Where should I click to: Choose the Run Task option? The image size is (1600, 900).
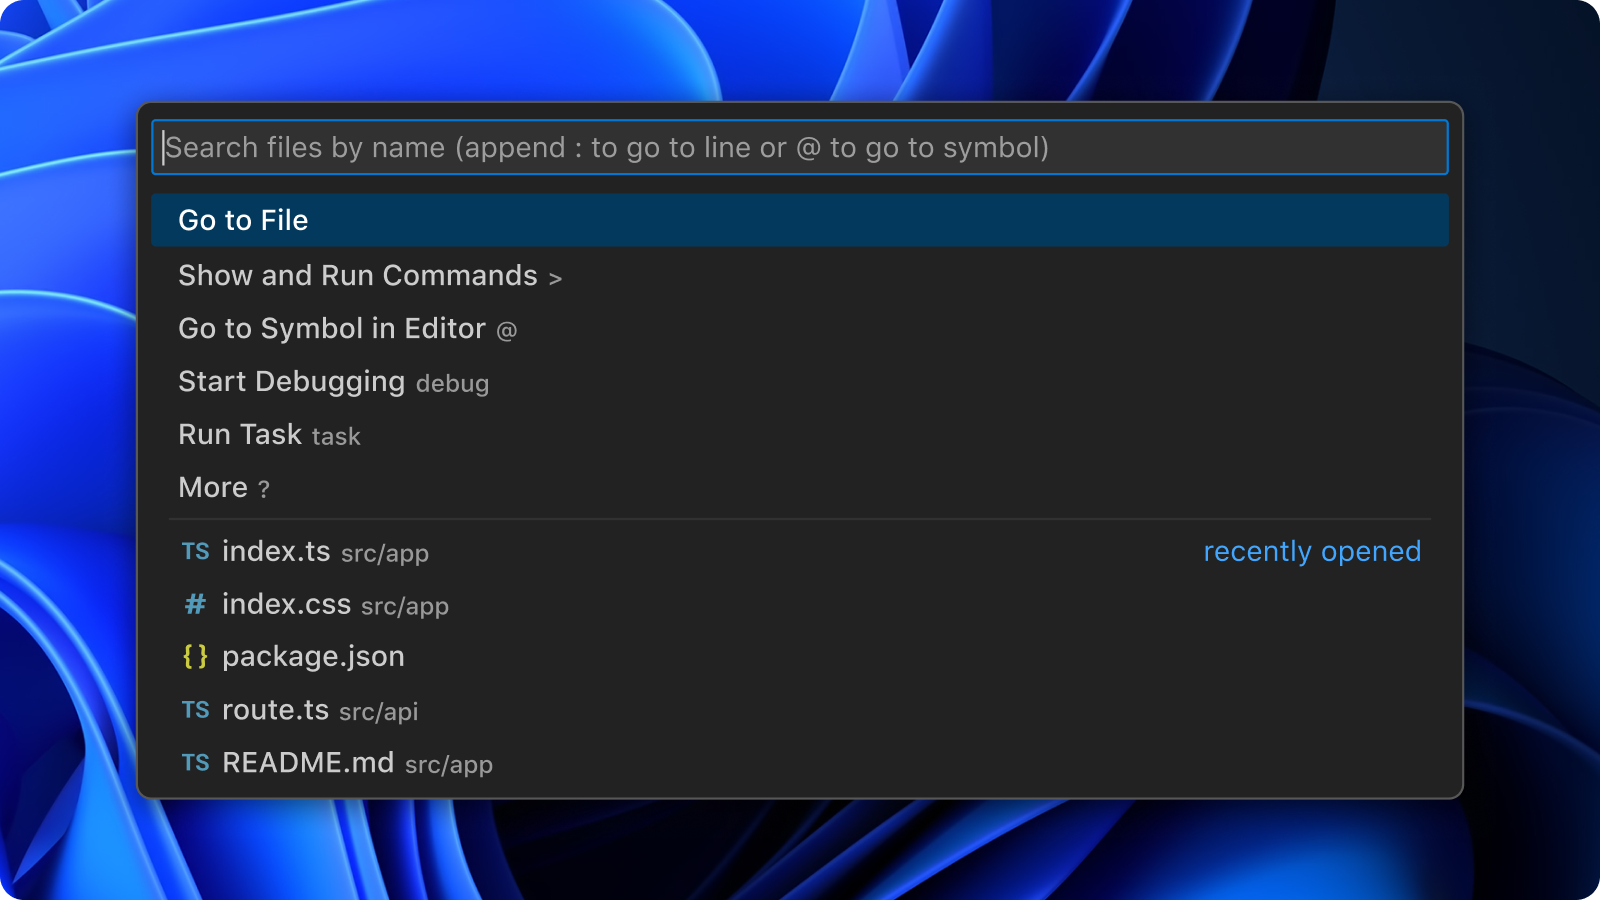pos(240,435)
